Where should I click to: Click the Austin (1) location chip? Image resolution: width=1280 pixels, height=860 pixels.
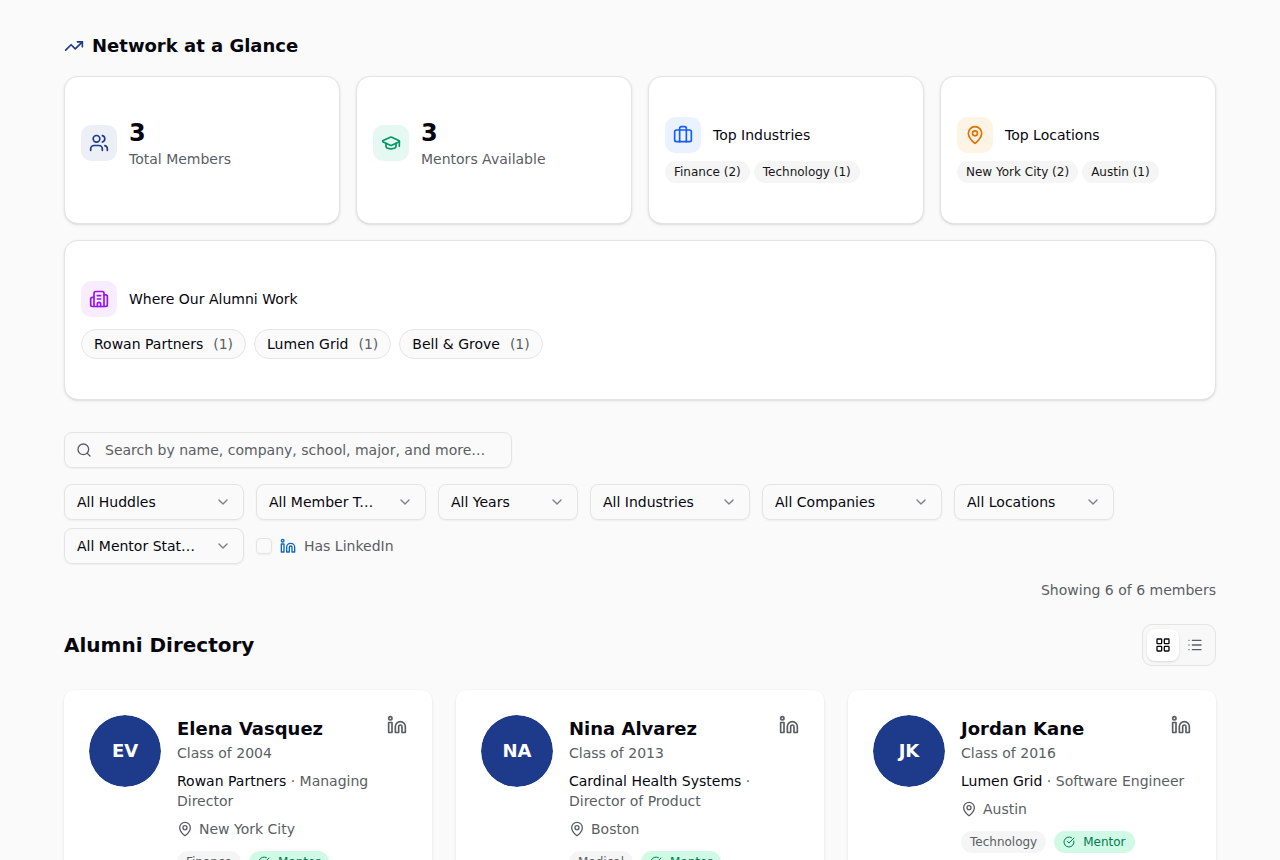pos(1120,172)
